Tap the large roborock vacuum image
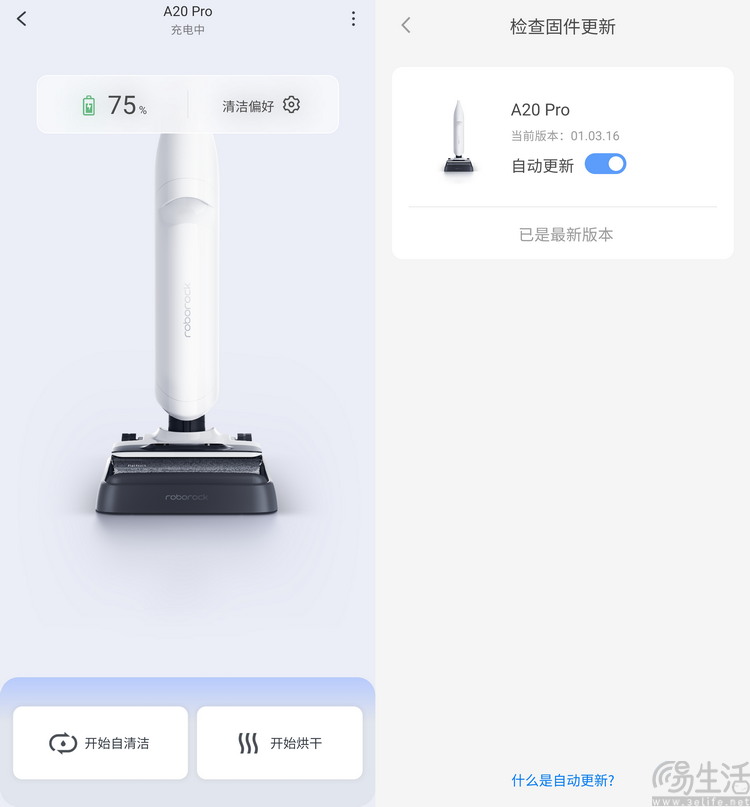750x807 pixels. [186, 324]
